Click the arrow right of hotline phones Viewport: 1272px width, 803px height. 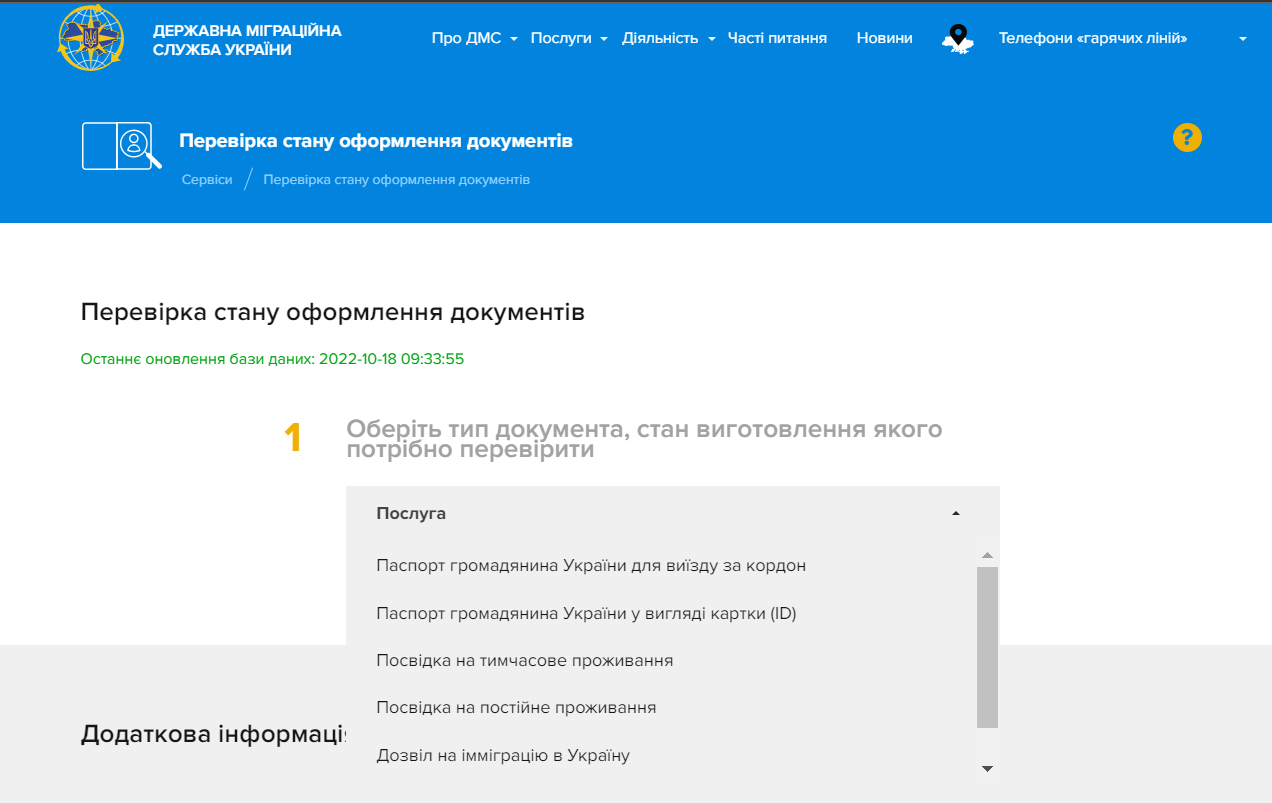1242,39
